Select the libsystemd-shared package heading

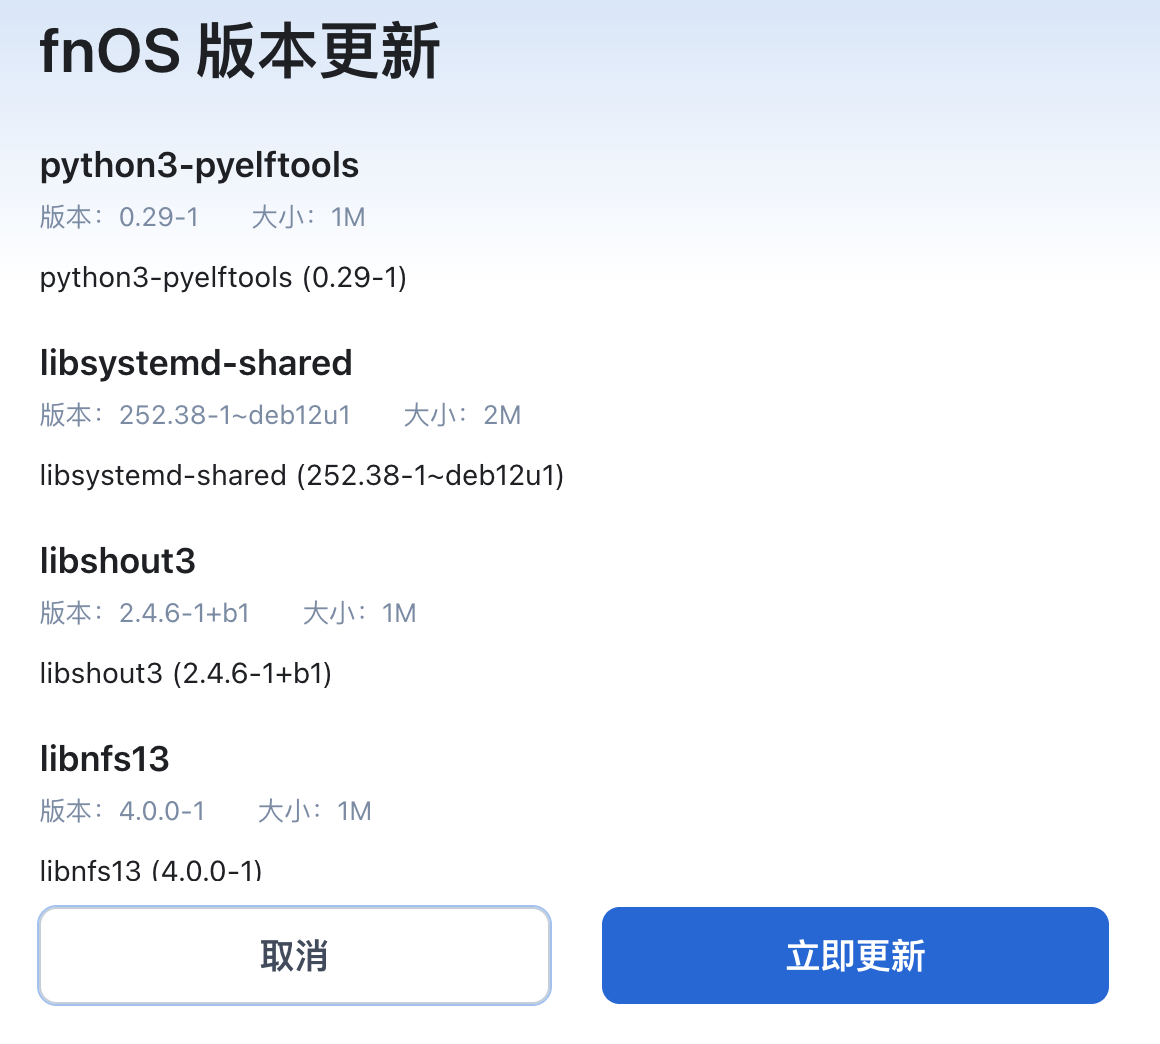[x=196, y=363]
